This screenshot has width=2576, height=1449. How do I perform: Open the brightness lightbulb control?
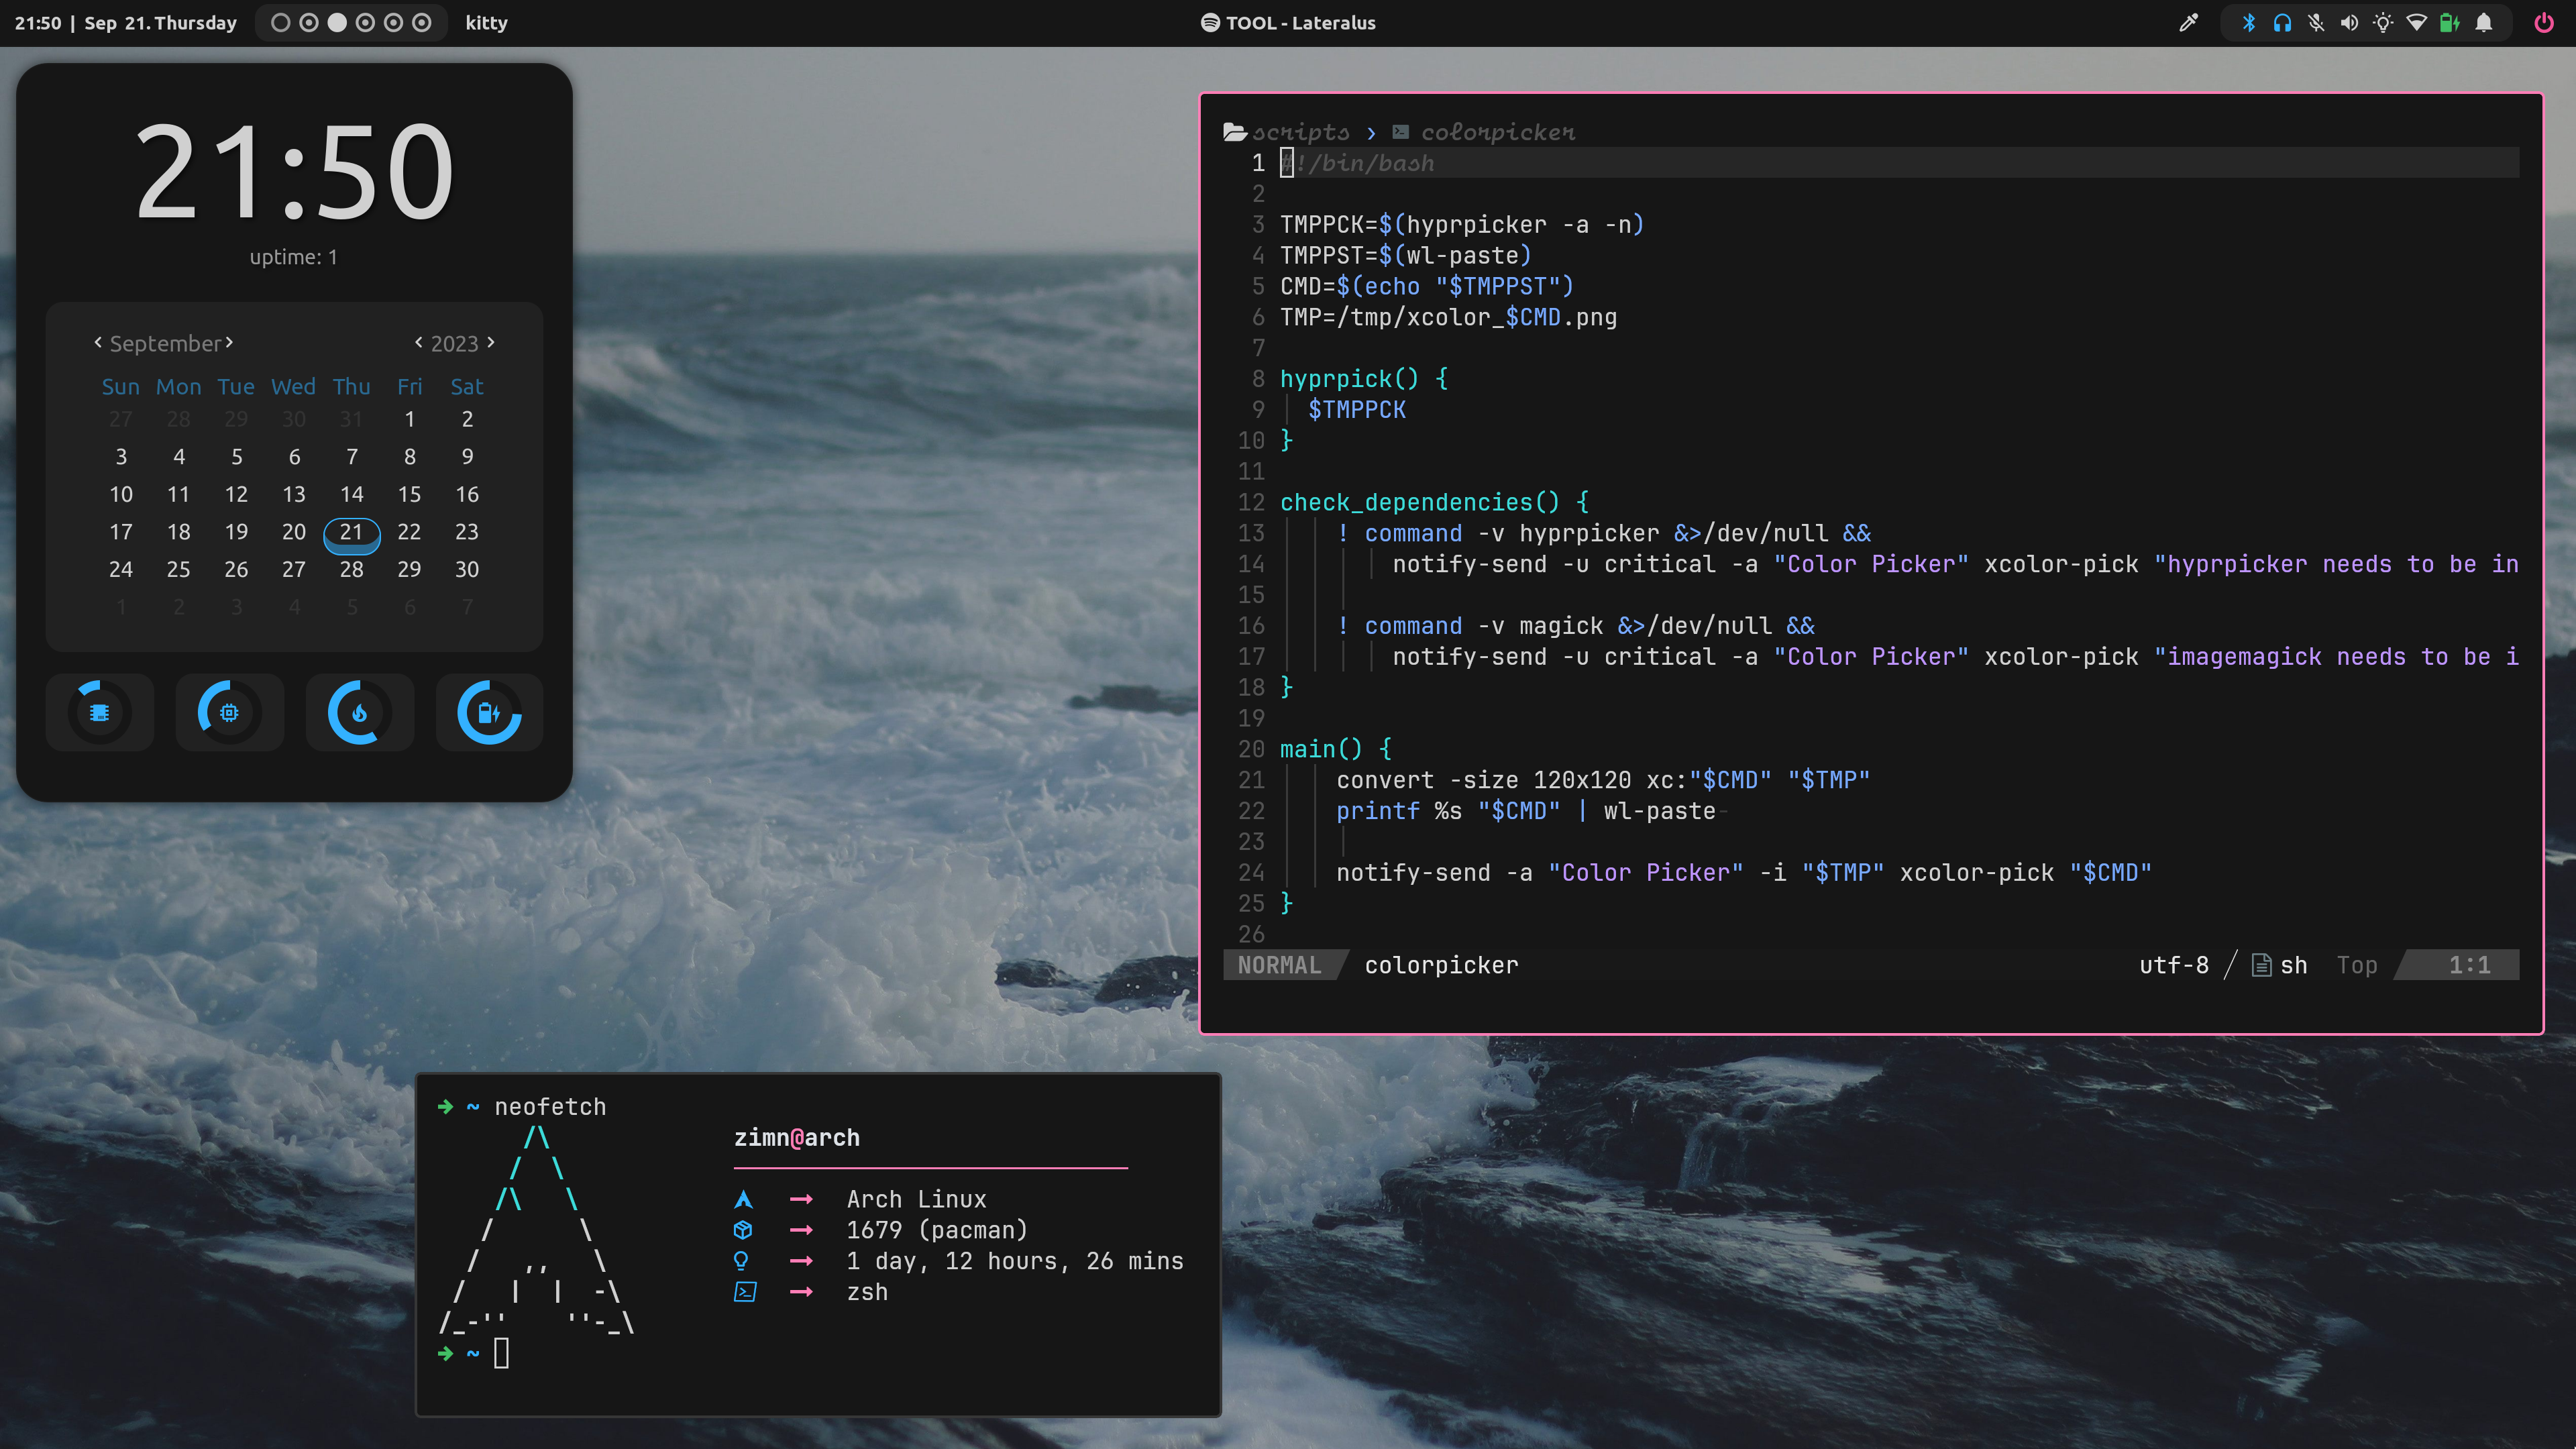pyautogui.click(x=2383, y=23)
